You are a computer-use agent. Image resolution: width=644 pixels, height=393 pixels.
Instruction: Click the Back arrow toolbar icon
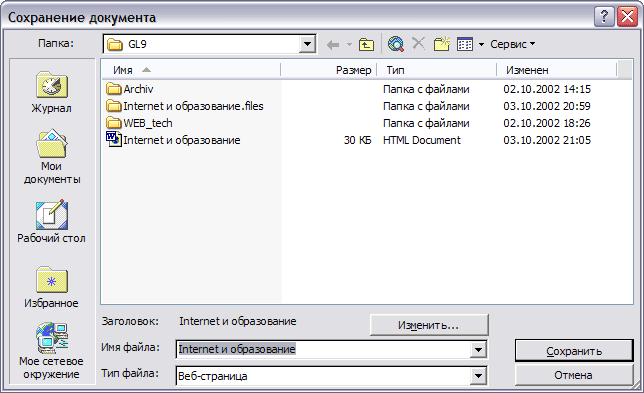[x=333, y=44]
